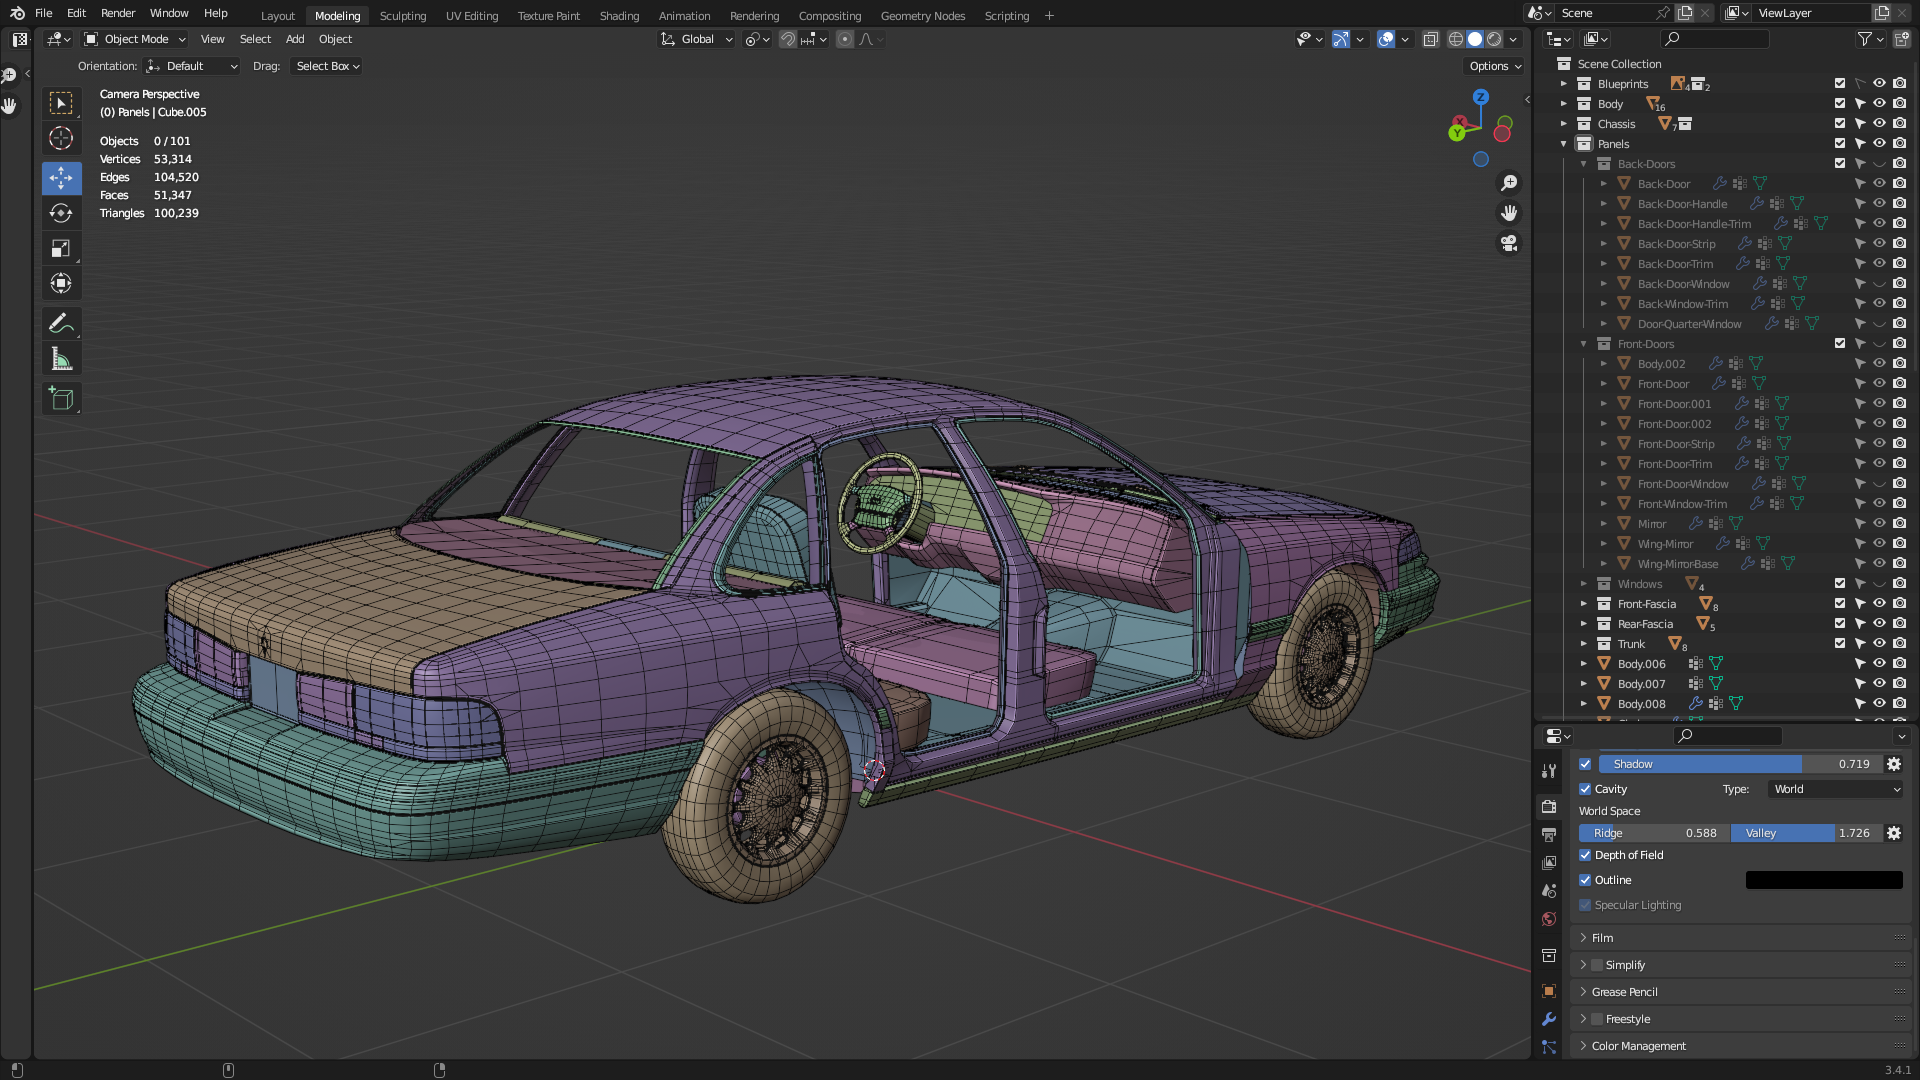Toggle camera view in the viewport

click(x=1509, y=243)
